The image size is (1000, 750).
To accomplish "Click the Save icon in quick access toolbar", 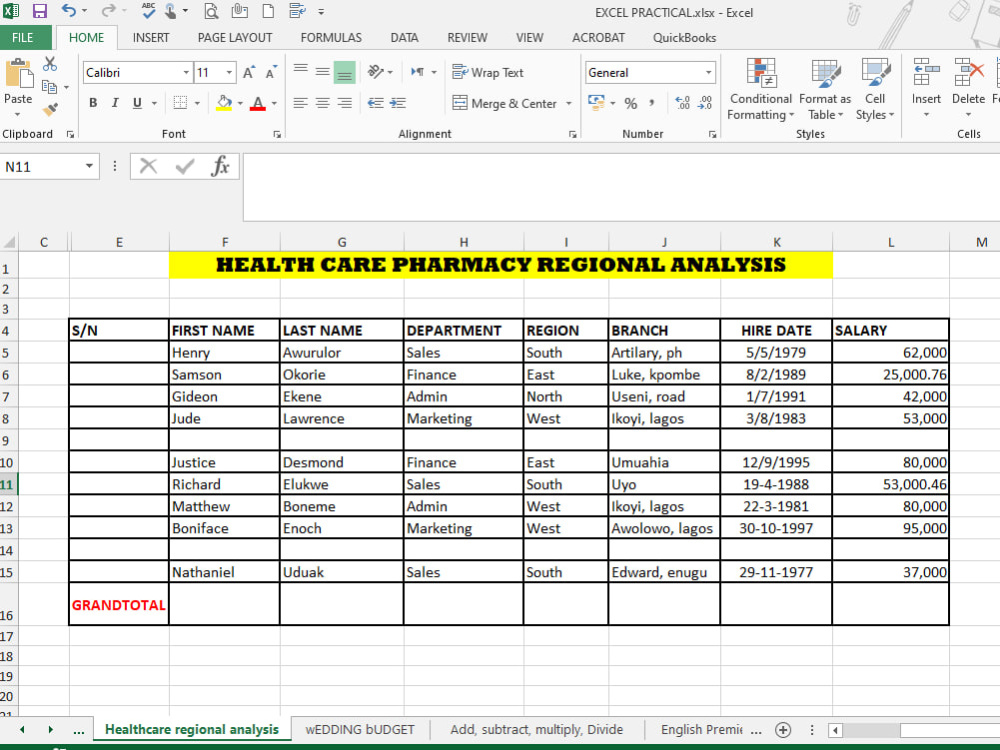I will 40,11.
